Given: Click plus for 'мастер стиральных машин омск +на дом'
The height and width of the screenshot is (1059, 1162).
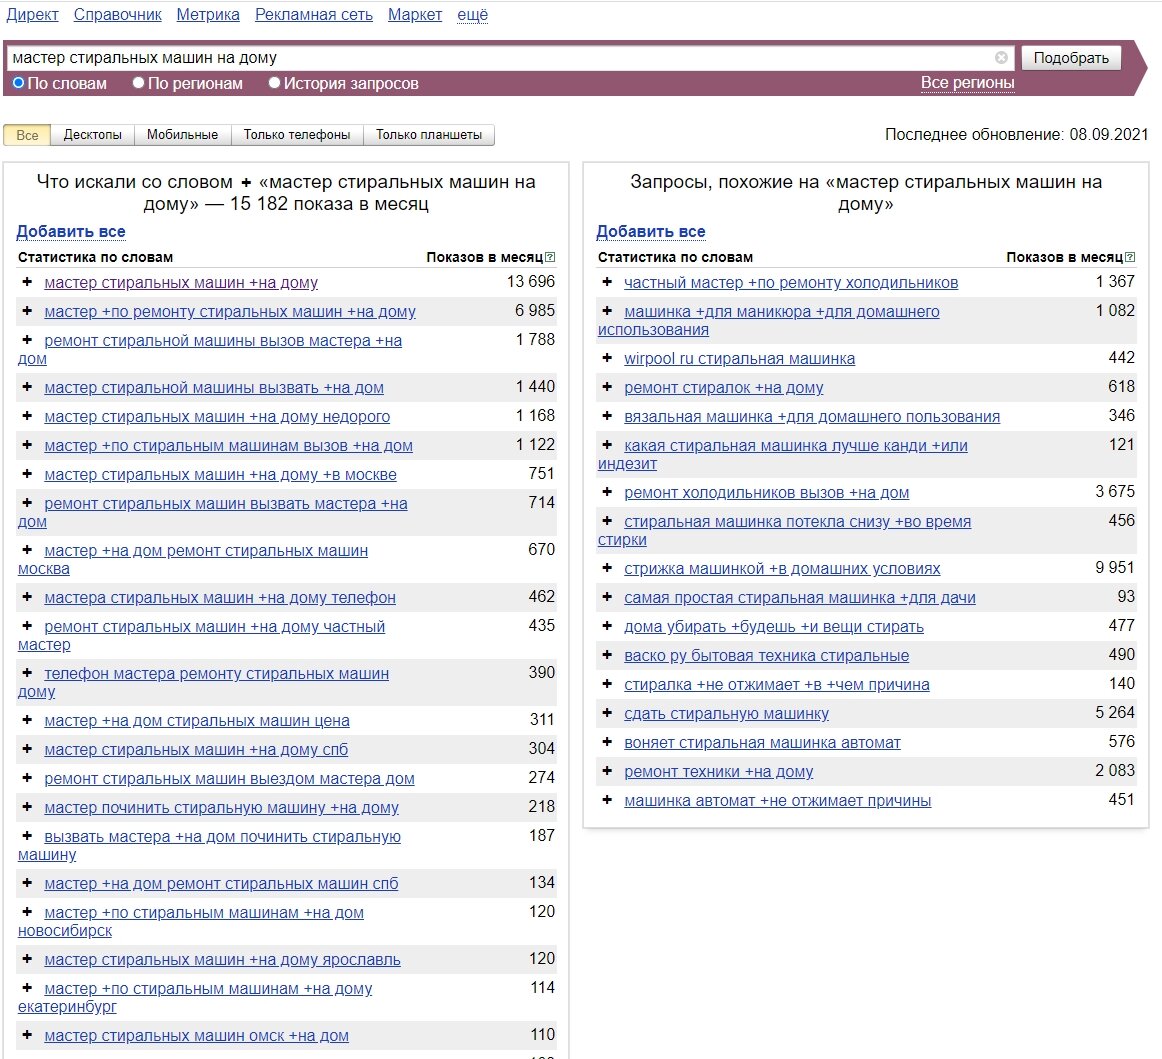Looking at the screenshot, I should [27, 1035].
